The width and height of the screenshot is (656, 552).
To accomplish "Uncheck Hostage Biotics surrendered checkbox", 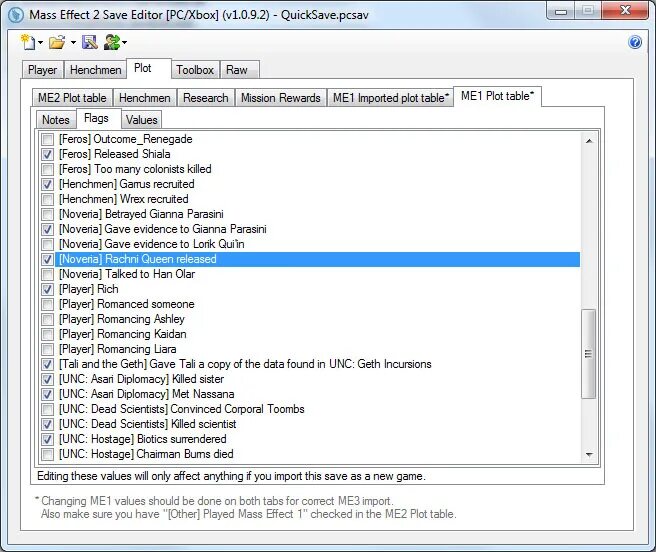I will coord(48,439).
